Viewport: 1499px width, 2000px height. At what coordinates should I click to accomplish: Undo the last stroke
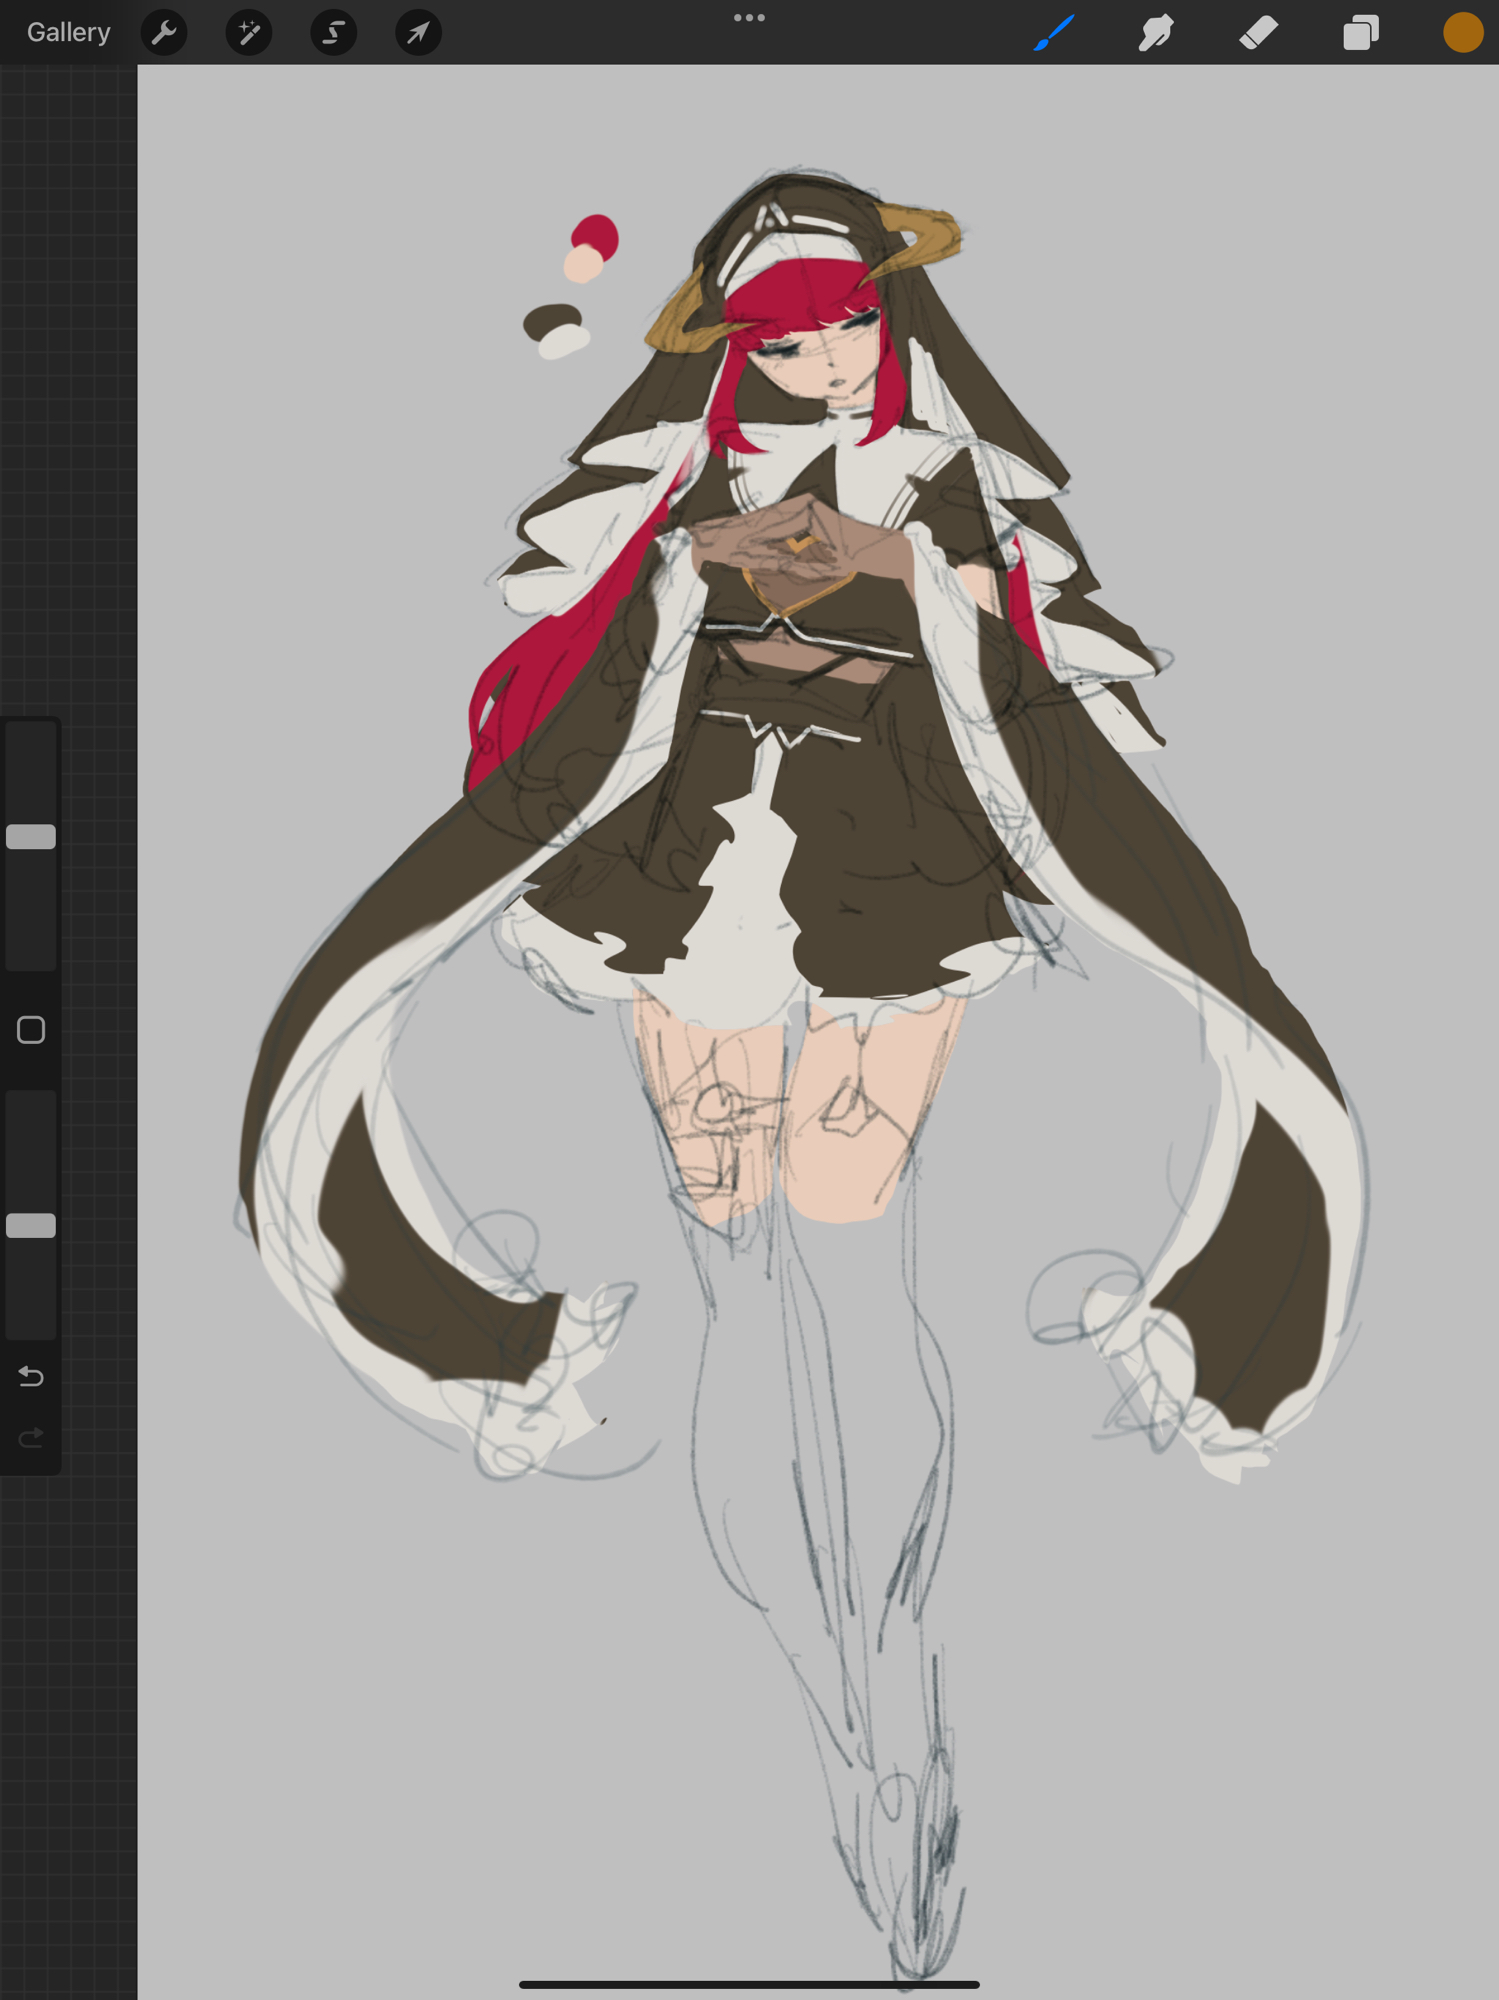31,1377
